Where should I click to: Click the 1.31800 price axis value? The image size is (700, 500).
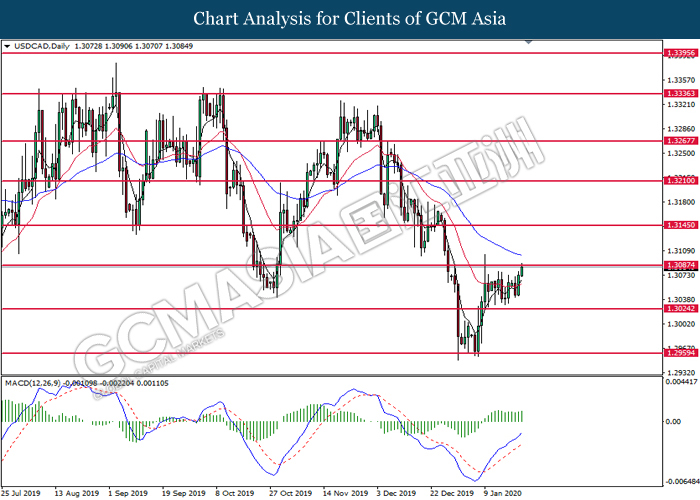681,202
